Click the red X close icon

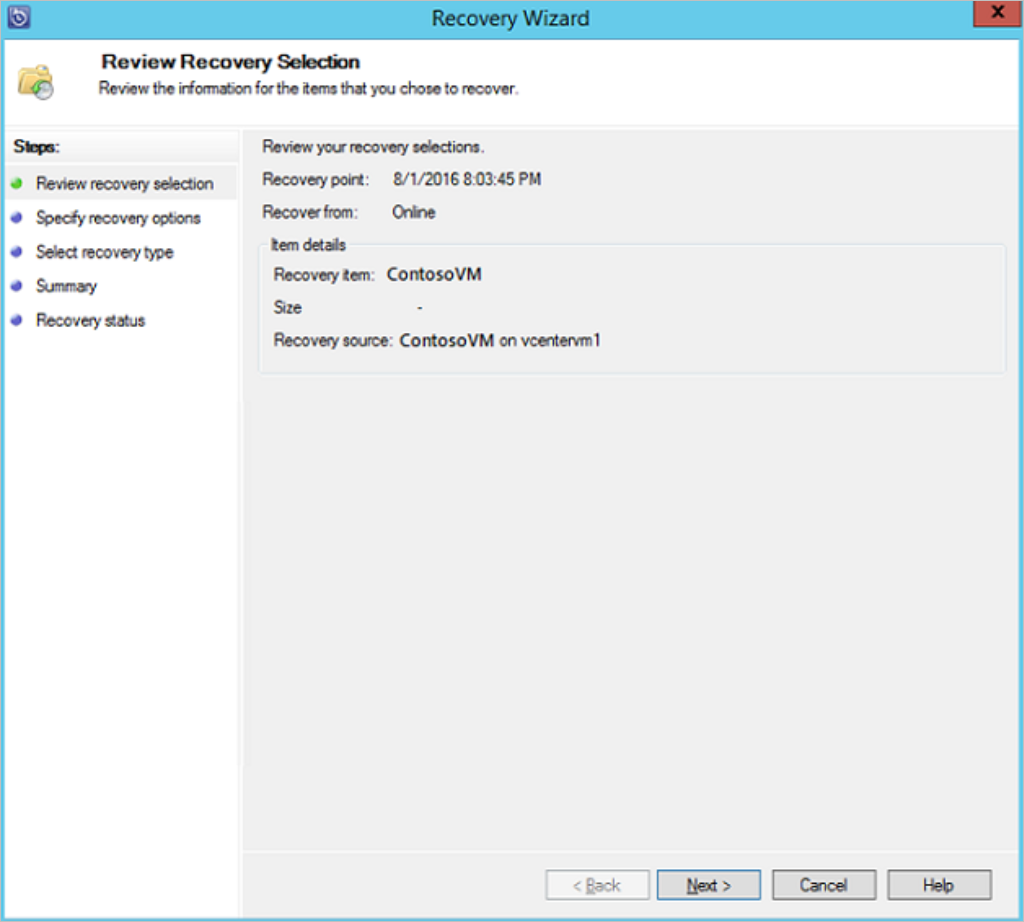(x=996, y=13)
